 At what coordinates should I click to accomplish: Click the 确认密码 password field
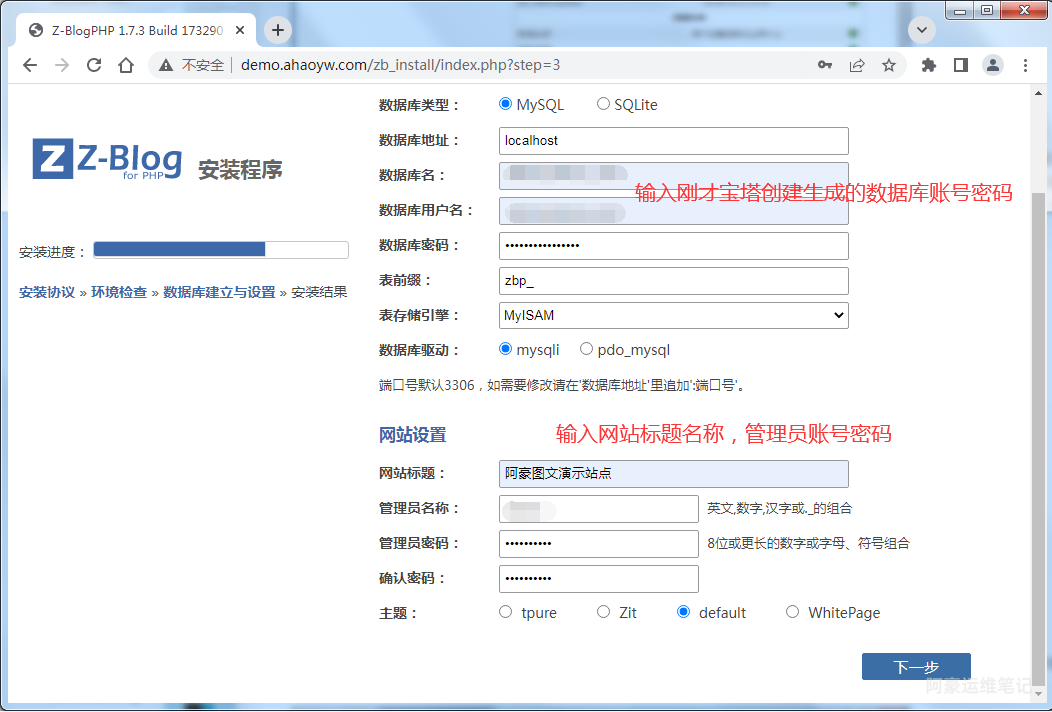coord(598,578)
